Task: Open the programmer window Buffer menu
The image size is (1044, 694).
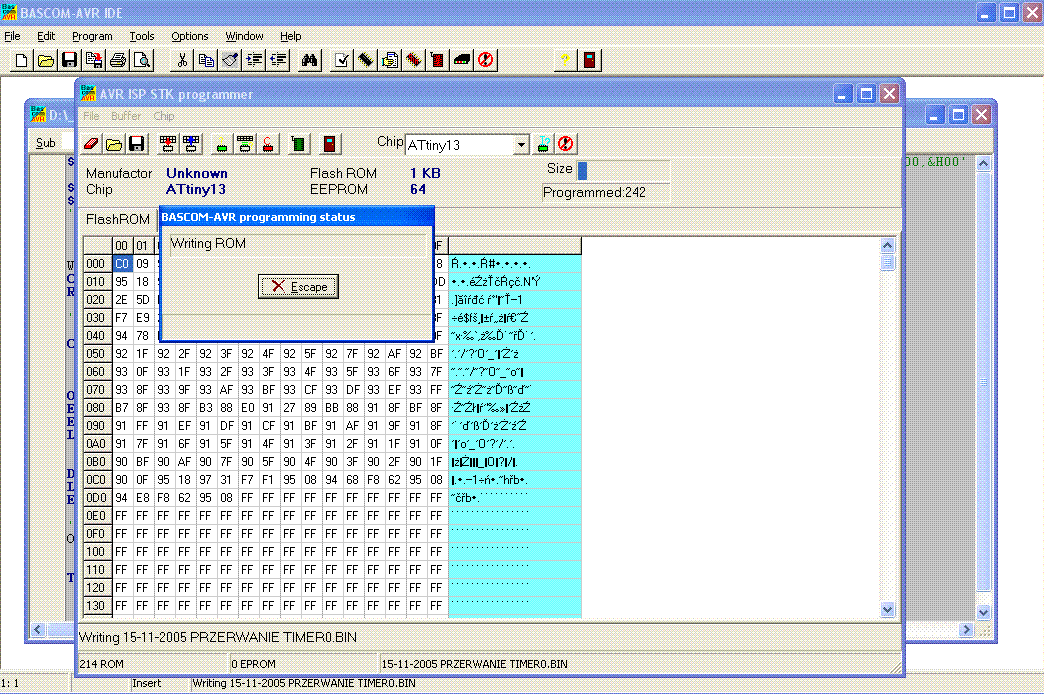Action: (x=126, y=116)
